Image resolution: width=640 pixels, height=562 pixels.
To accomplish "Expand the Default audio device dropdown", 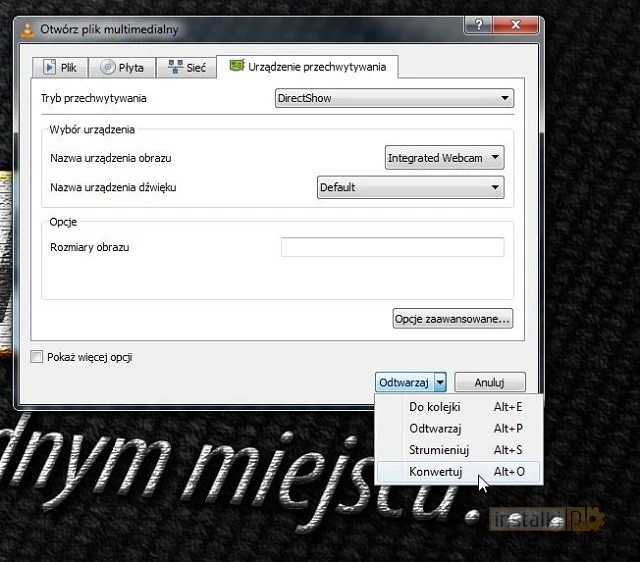I will [x=410, y=187].
